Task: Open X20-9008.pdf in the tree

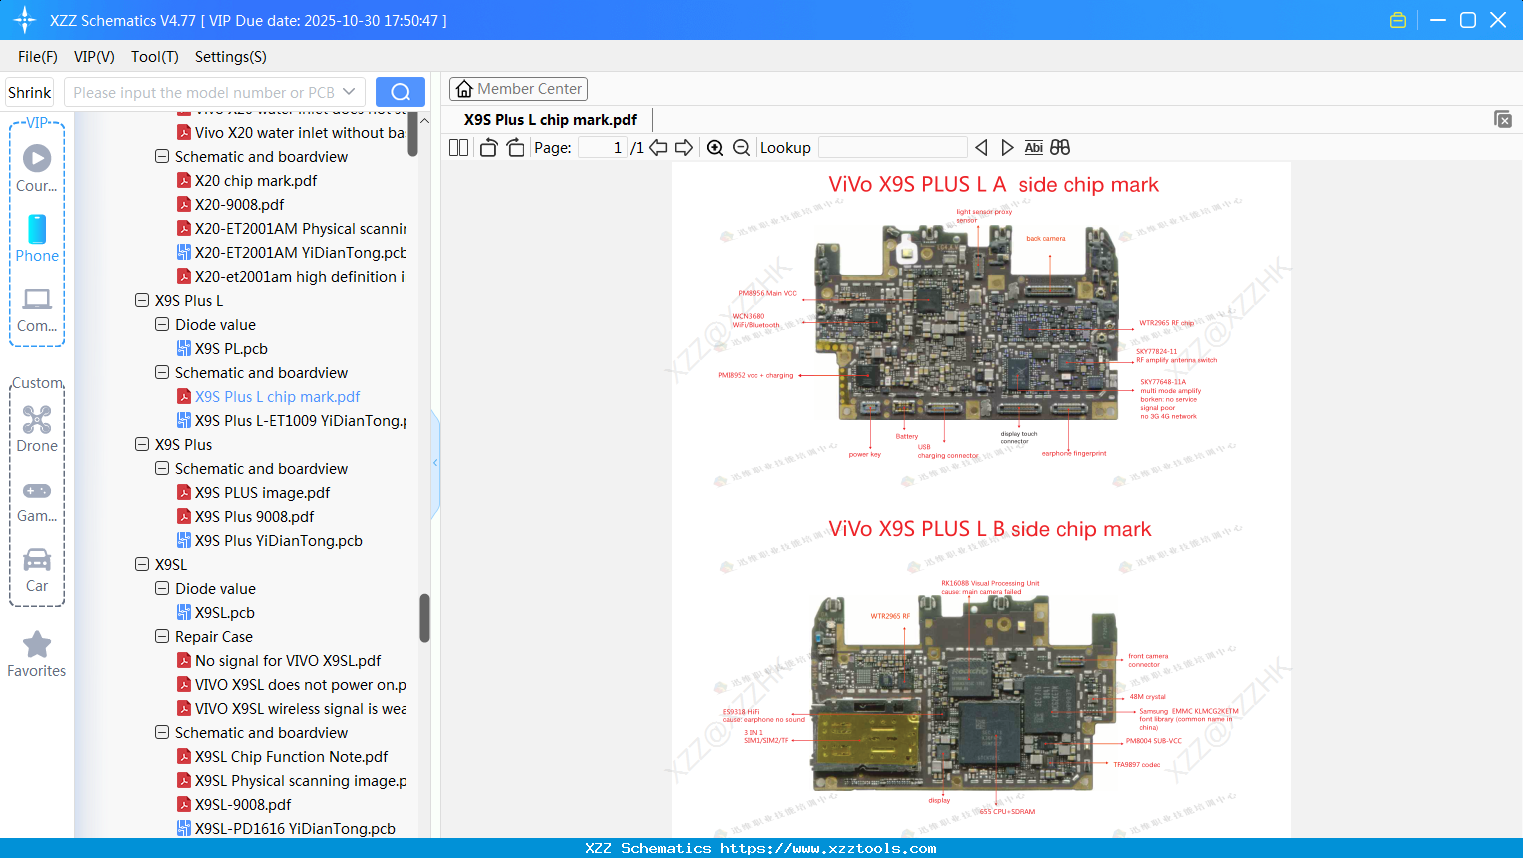Action: point(239,205)
